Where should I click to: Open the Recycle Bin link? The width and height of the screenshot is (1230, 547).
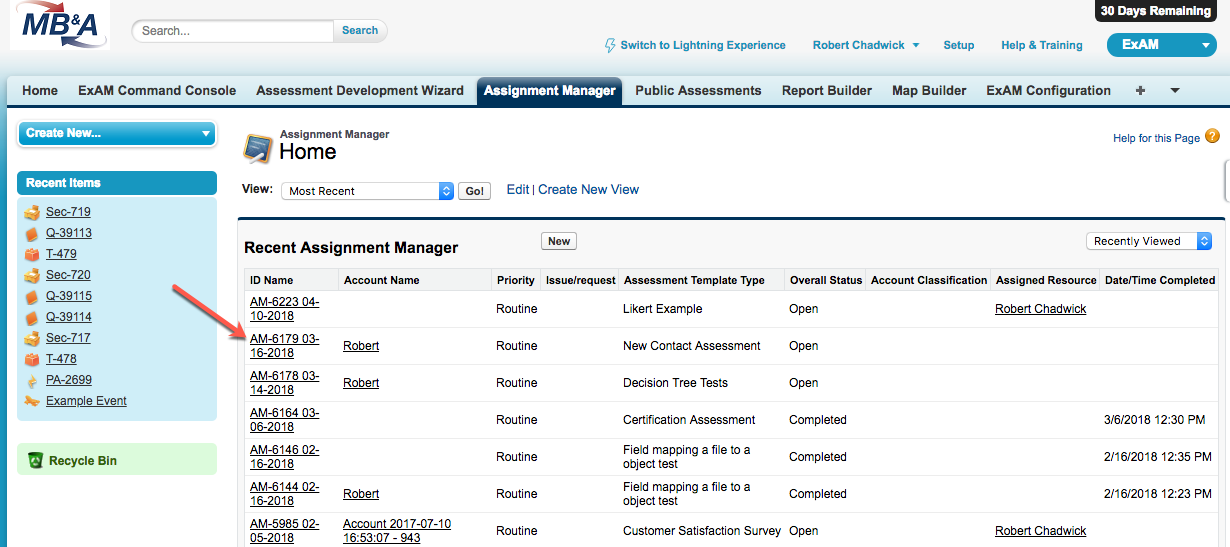point(83,461)
